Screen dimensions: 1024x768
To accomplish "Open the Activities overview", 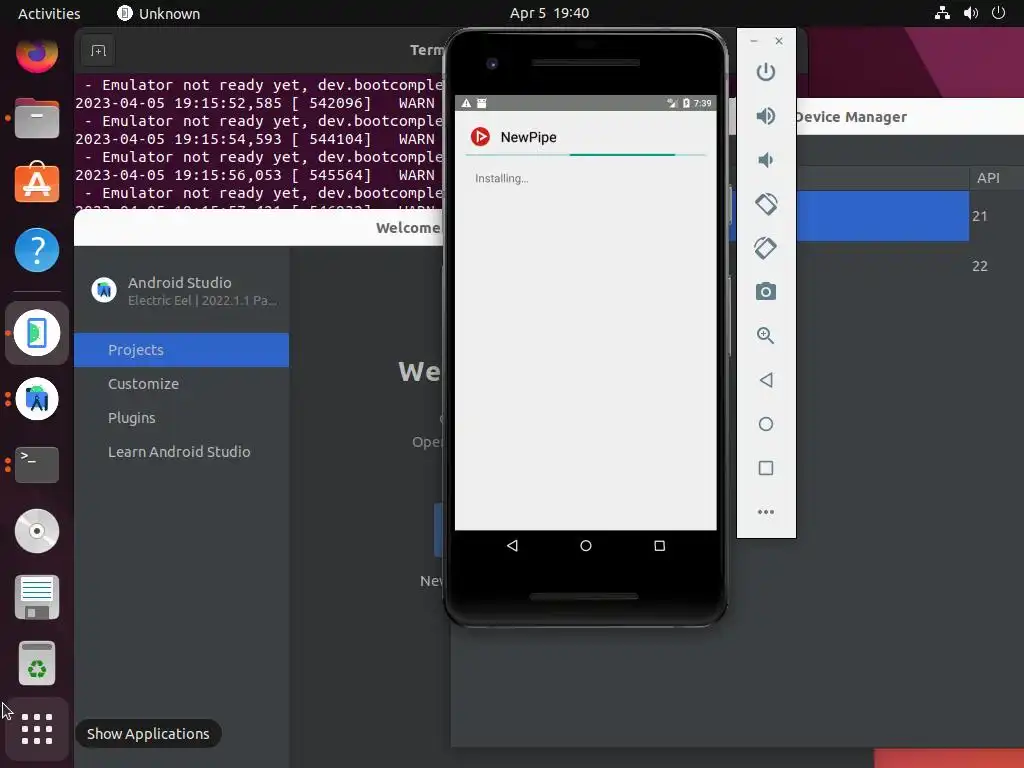I will click(x=49, y=13).
